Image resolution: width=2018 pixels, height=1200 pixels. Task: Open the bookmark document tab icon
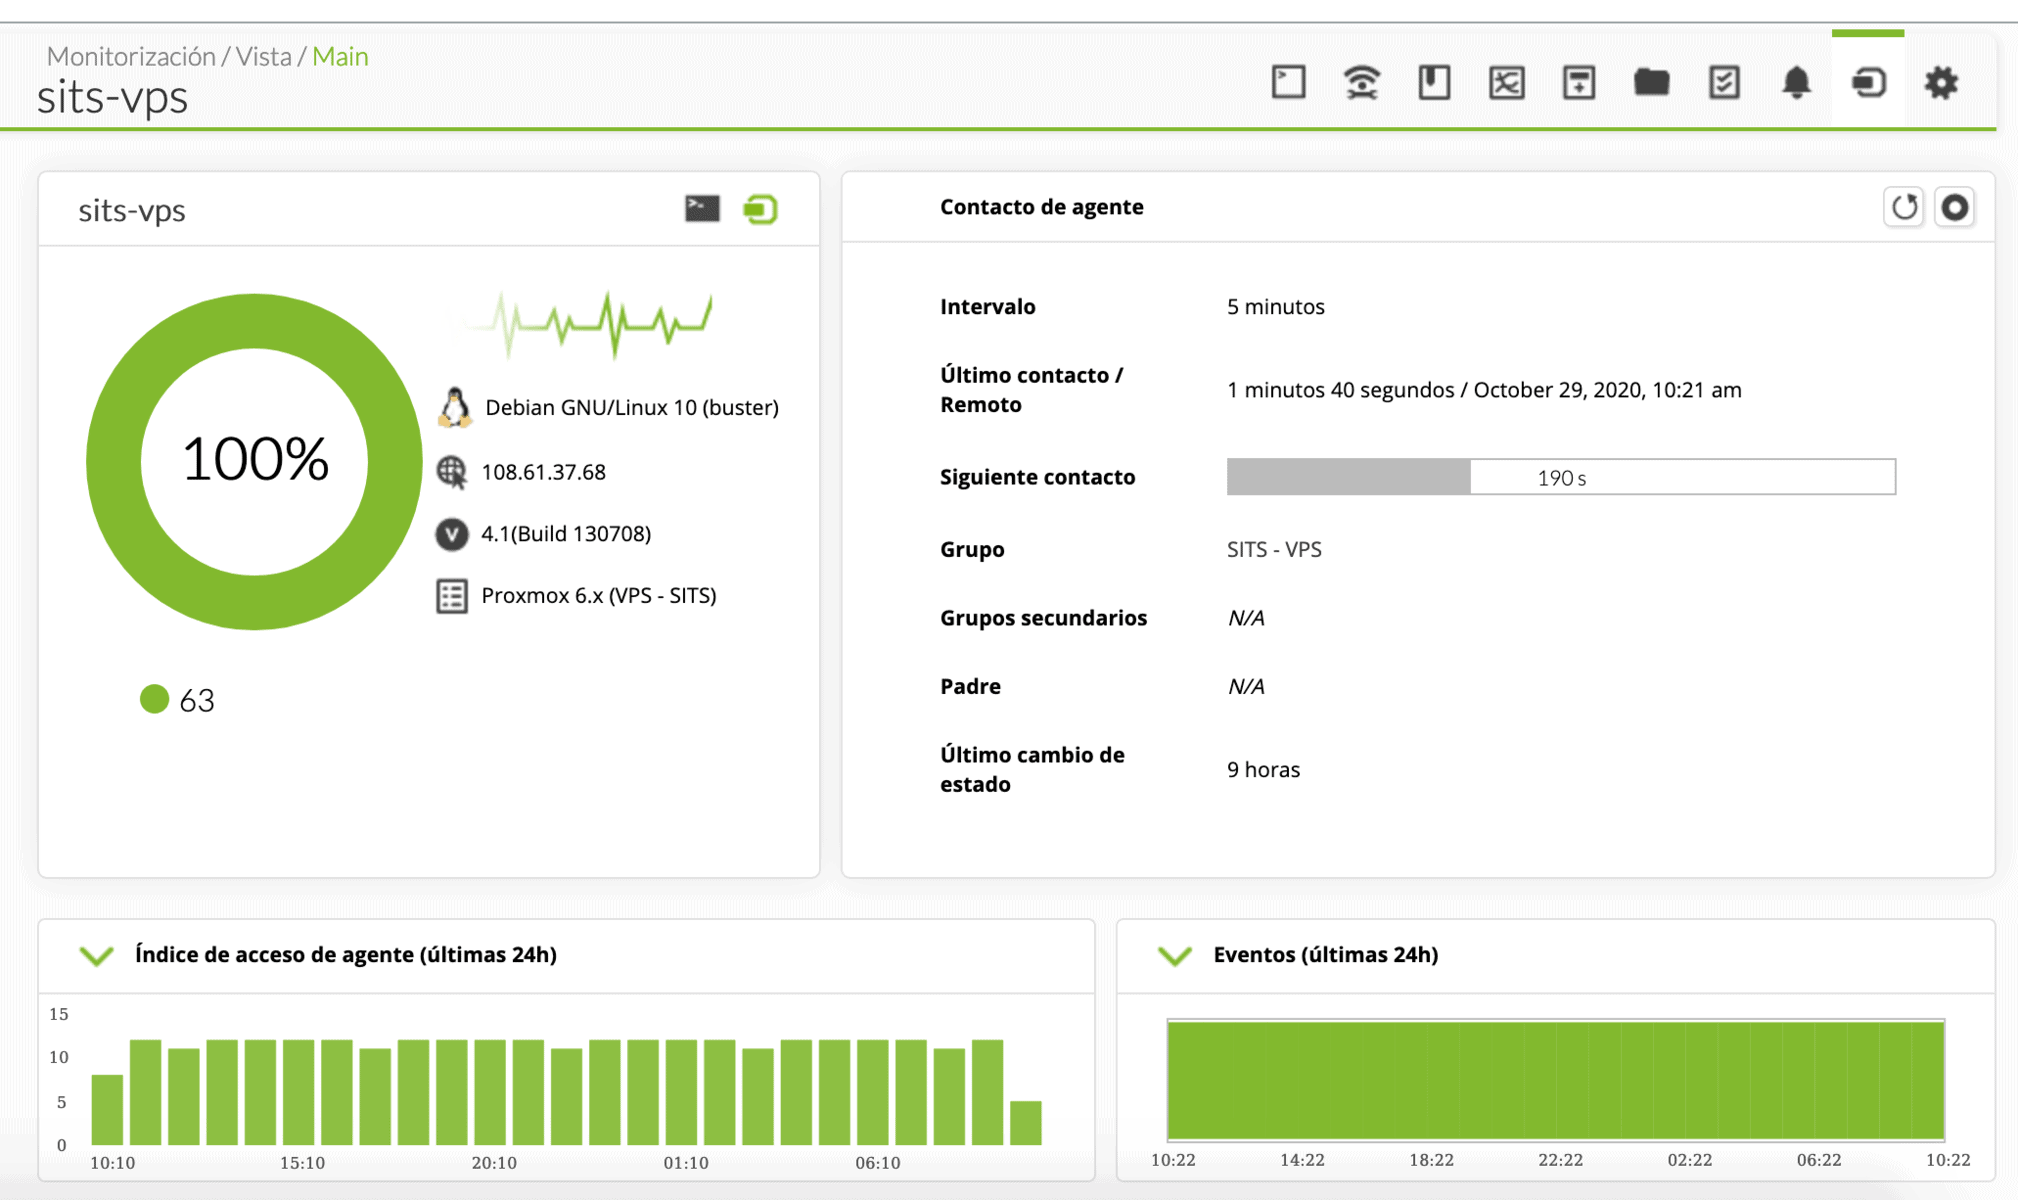(x=1434, y=82)
